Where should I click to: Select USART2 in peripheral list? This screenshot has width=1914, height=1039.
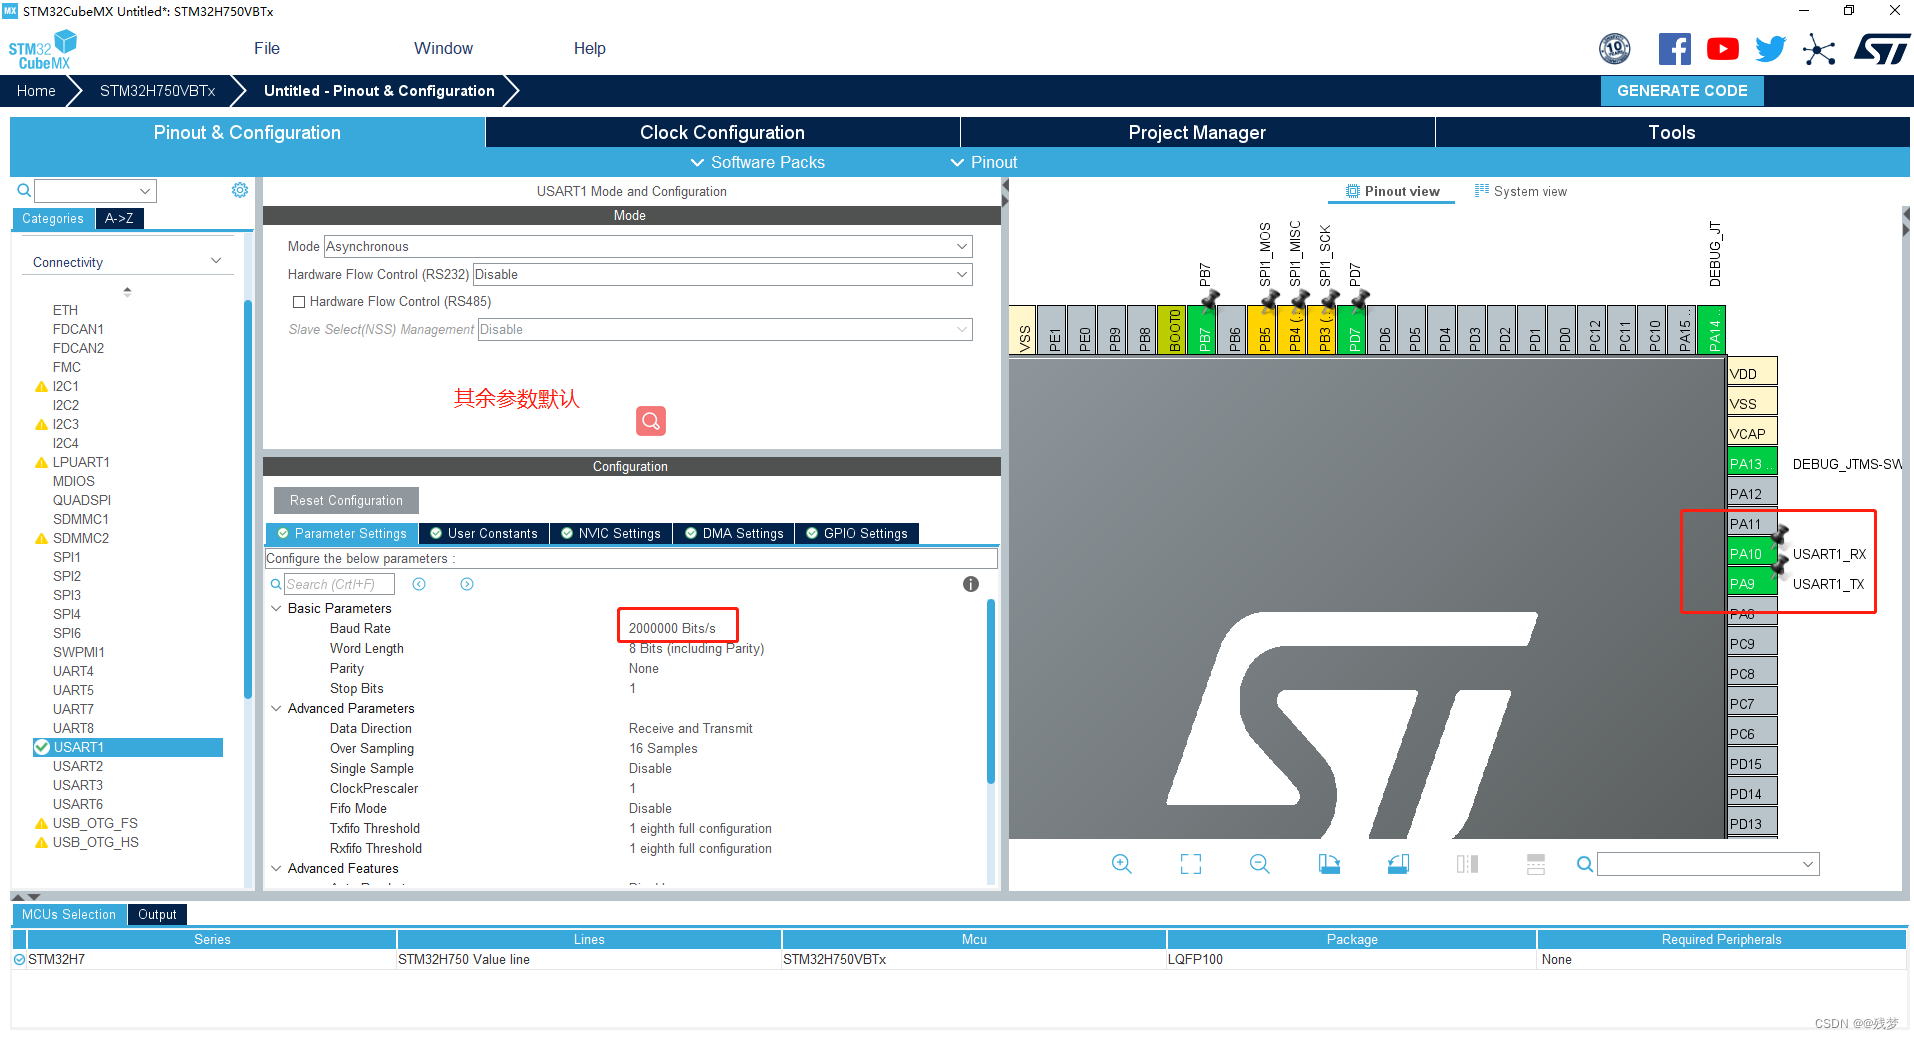pos(78,766)
